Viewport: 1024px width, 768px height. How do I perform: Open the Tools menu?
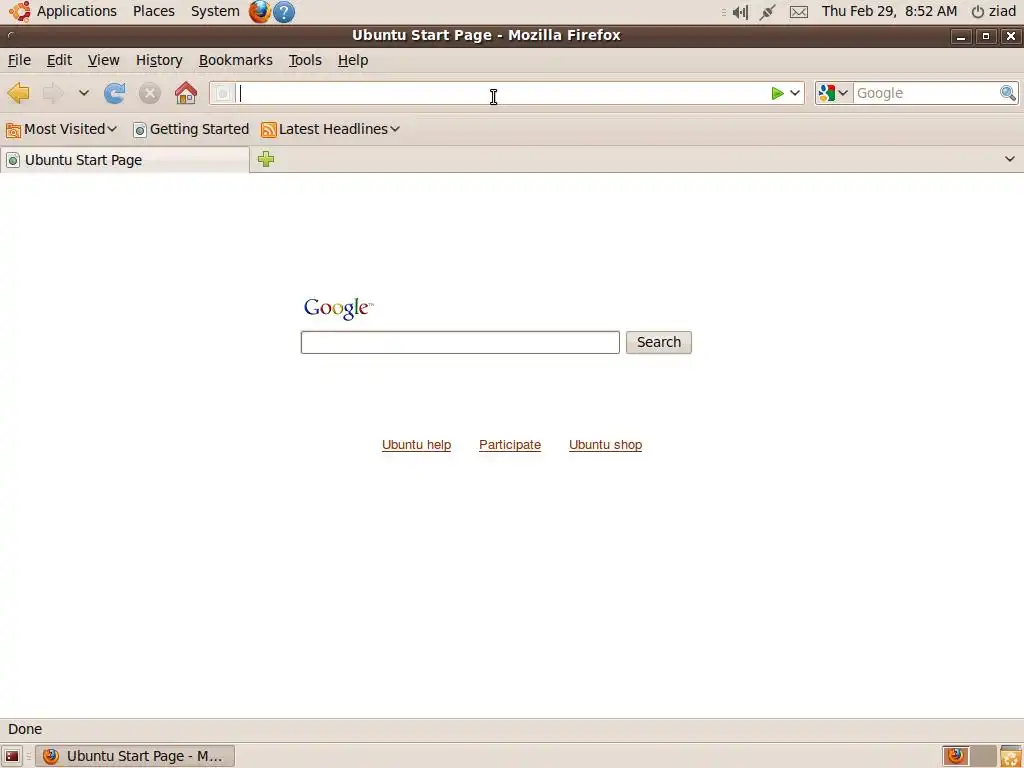coord(305,60)
